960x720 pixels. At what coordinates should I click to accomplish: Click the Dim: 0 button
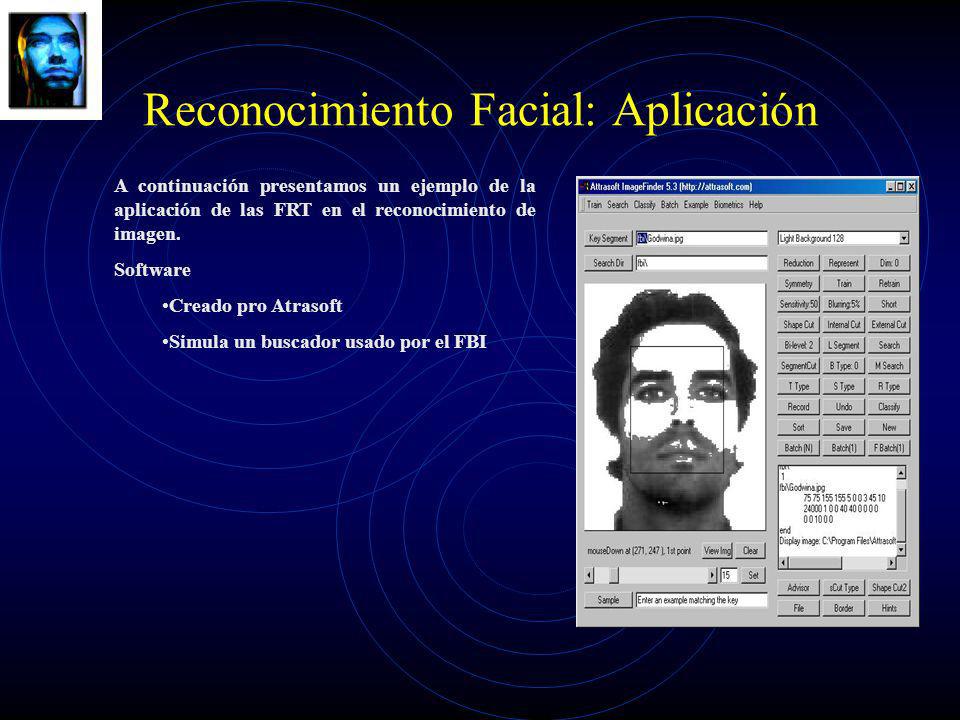pyautogui.click(x=889, y=263)
